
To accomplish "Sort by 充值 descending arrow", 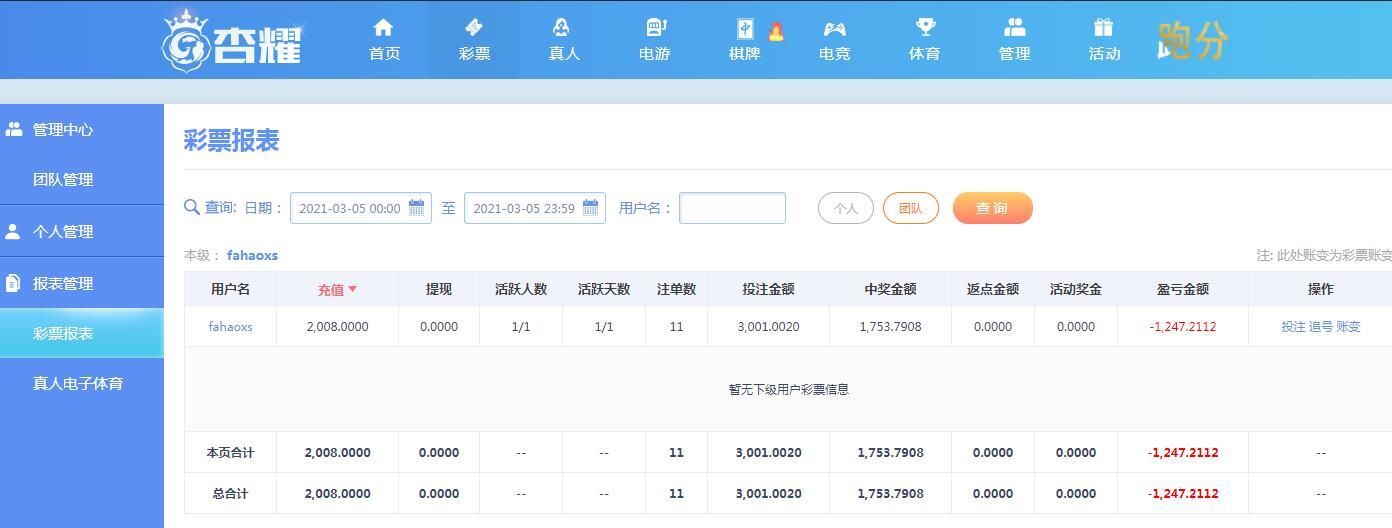I will click(x=352, y=289).
